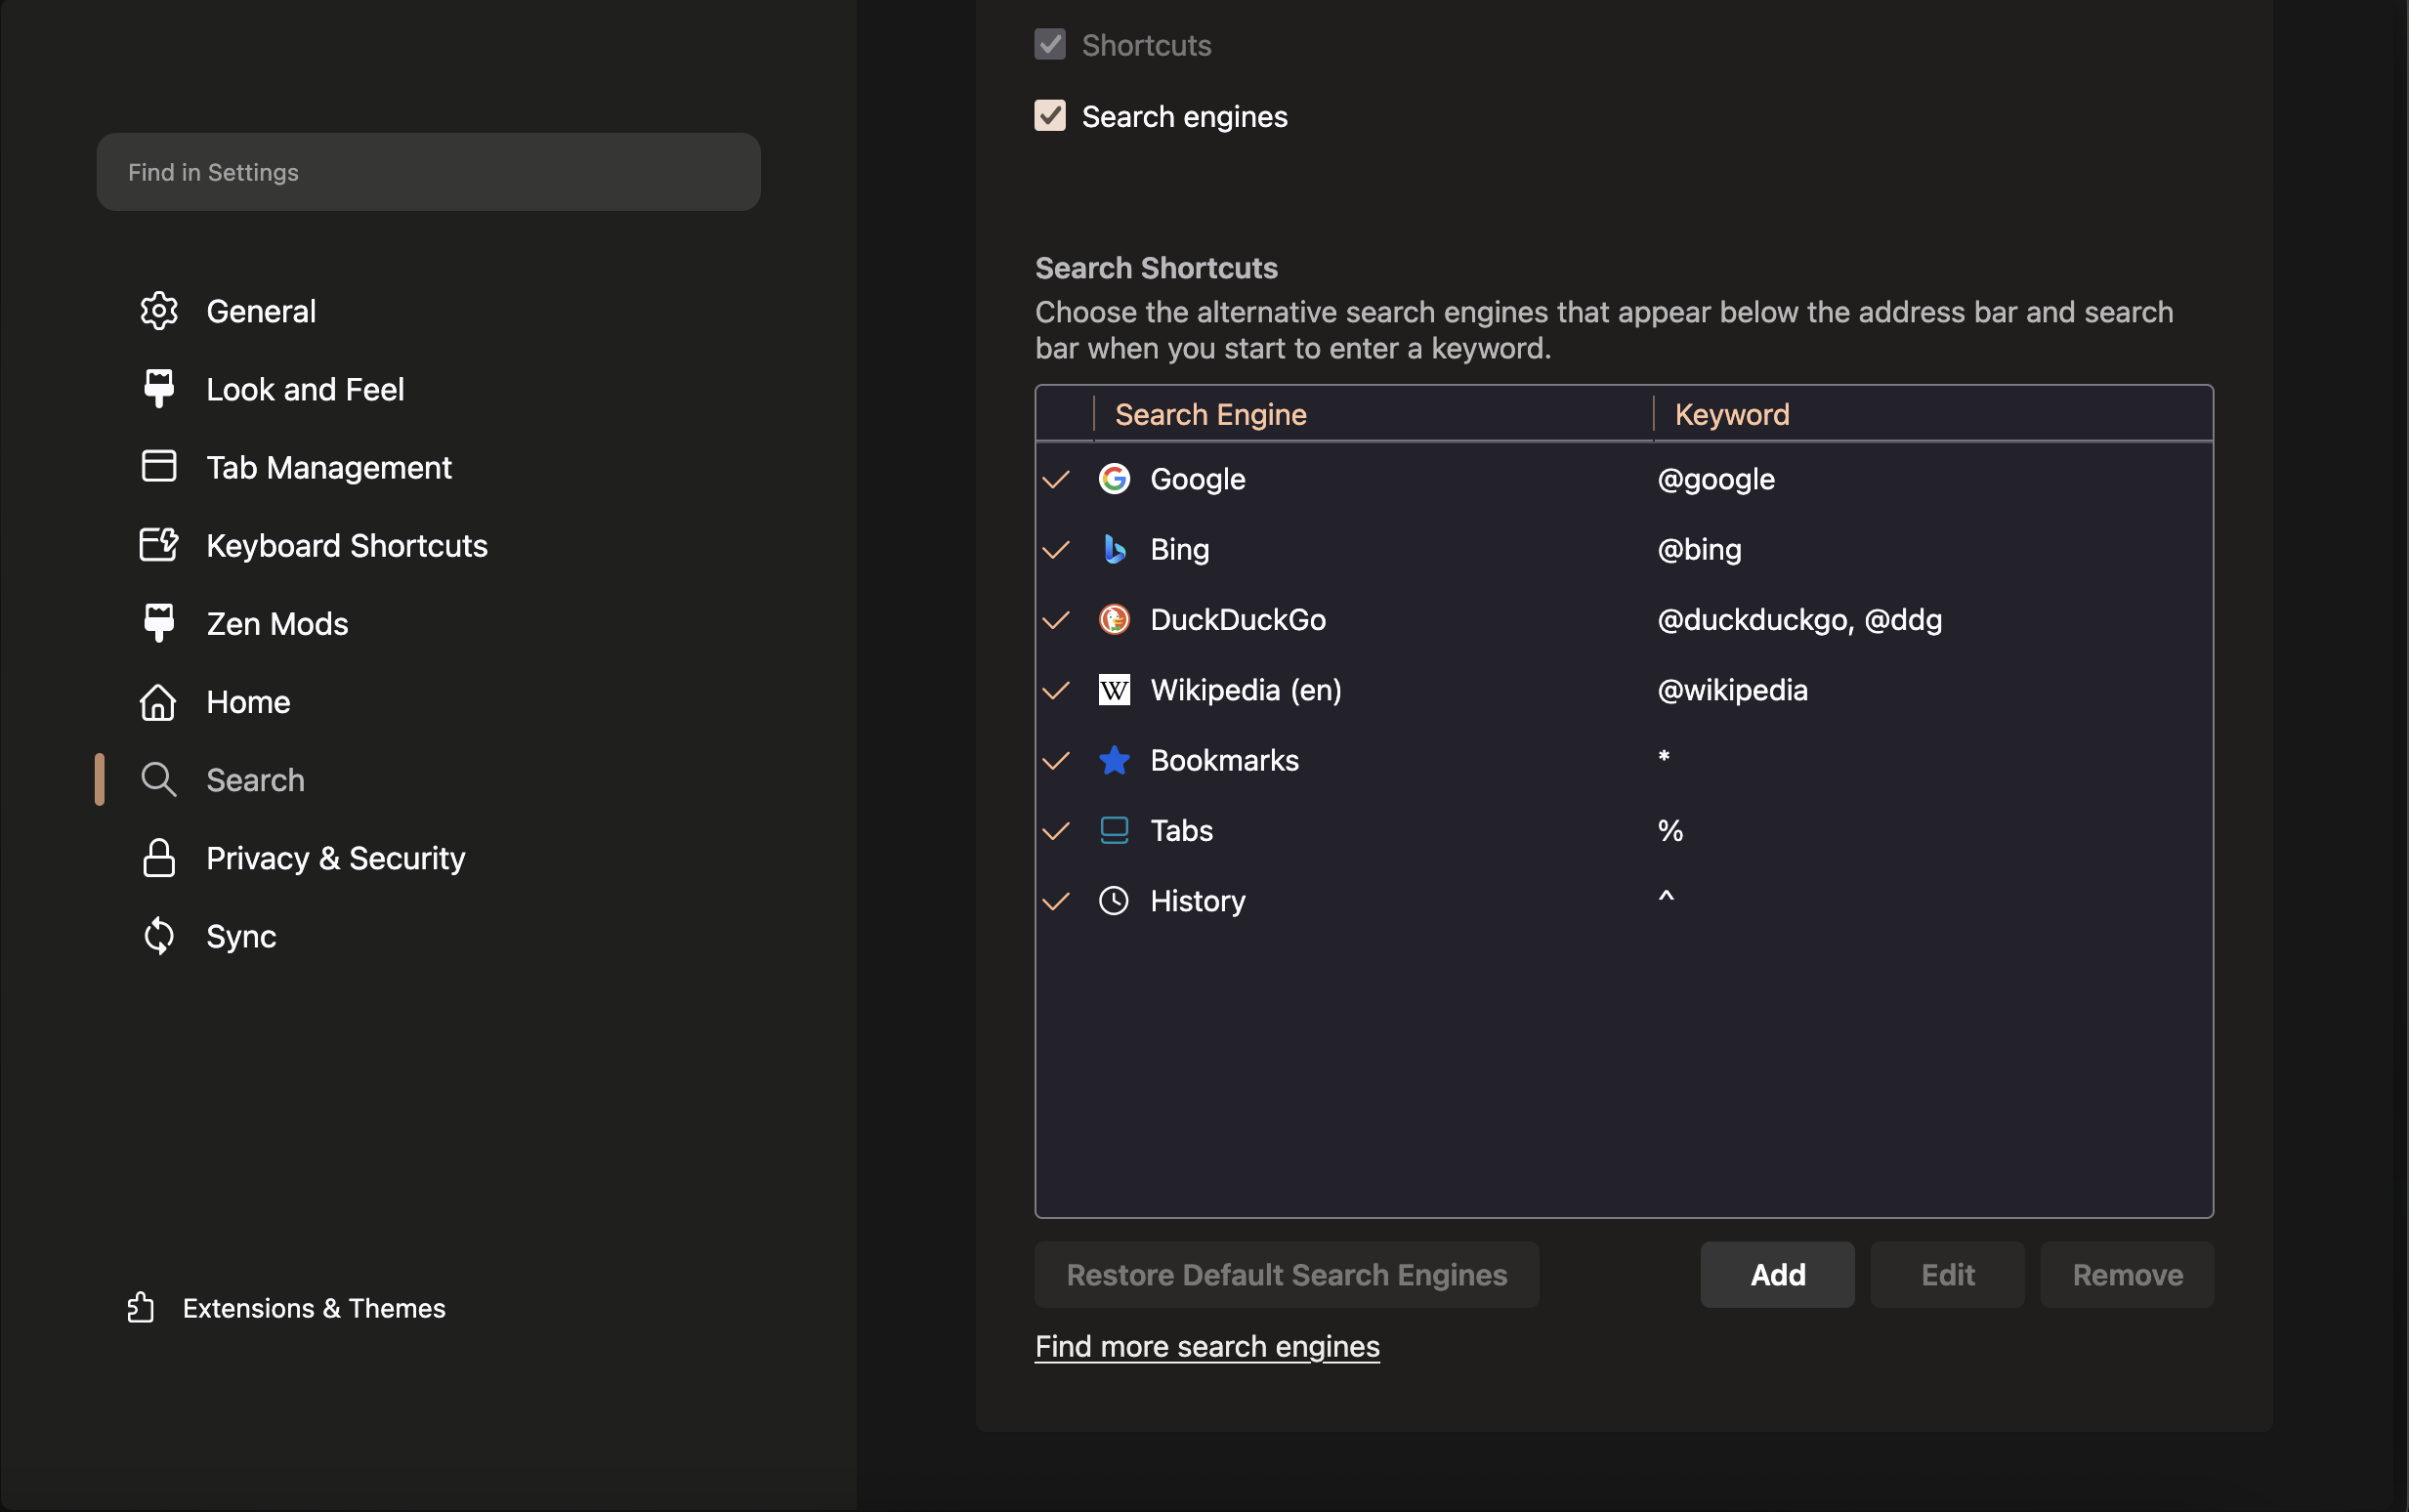Toggle the Bookmarks row checkmark
This screenshot has height=1512, width=2409.
tap(1056, 761)
